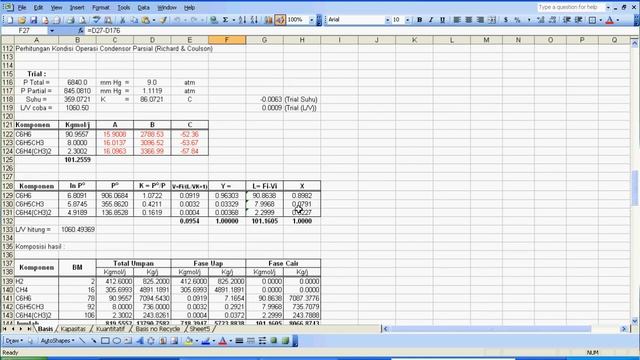This screenshot has height=360, width=640.
Task: Toggle Italic formatting
Action: (x=431, y=20)
